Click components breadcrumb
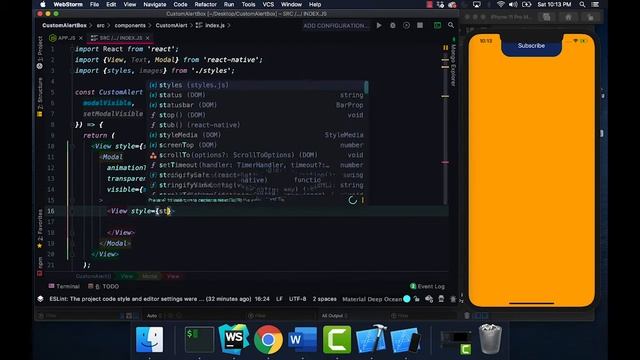 130,25
